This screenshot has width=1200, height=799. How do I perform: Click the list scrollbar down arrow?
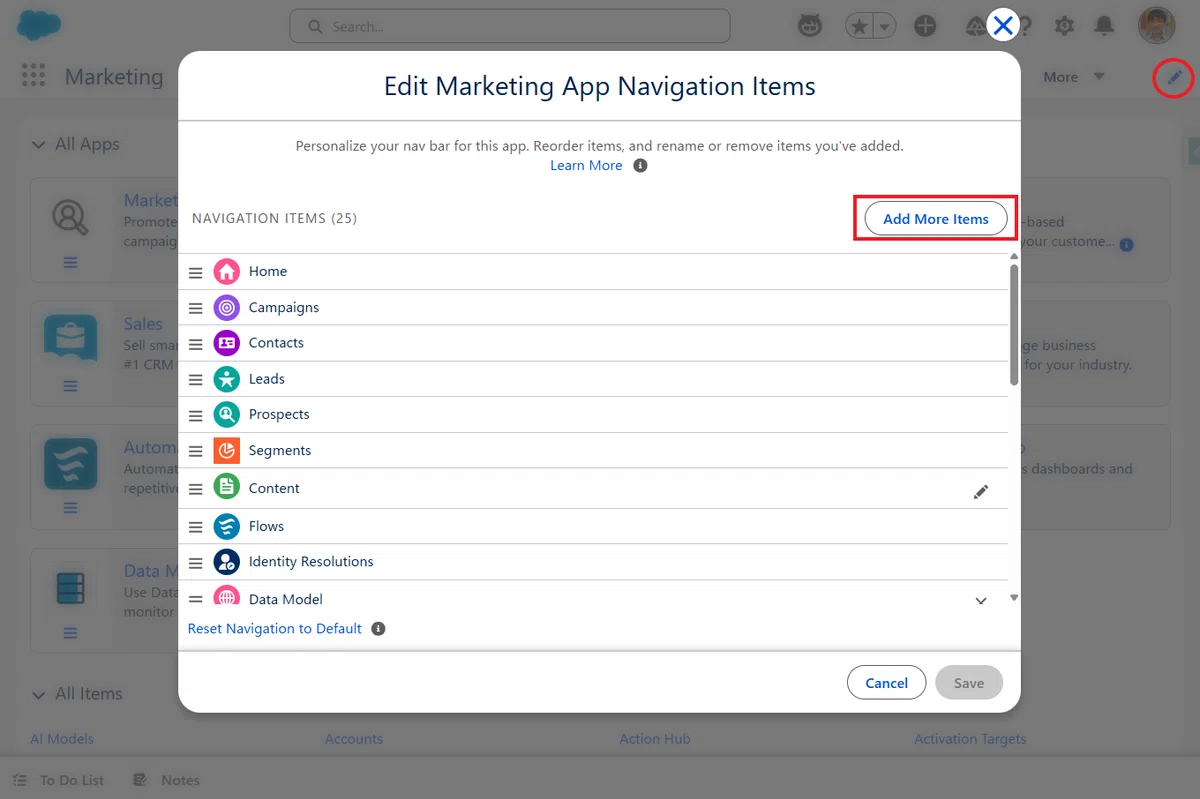click(1014, 598)
